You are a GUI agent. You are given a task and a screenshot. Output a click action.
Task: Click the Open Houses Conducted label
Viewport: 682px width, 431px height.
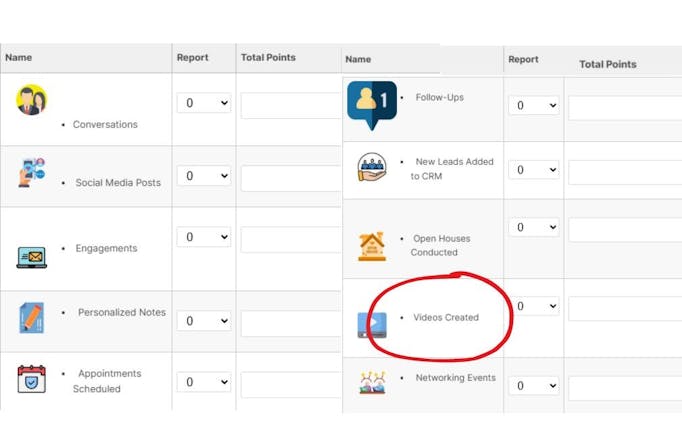(x=440, y=245)
